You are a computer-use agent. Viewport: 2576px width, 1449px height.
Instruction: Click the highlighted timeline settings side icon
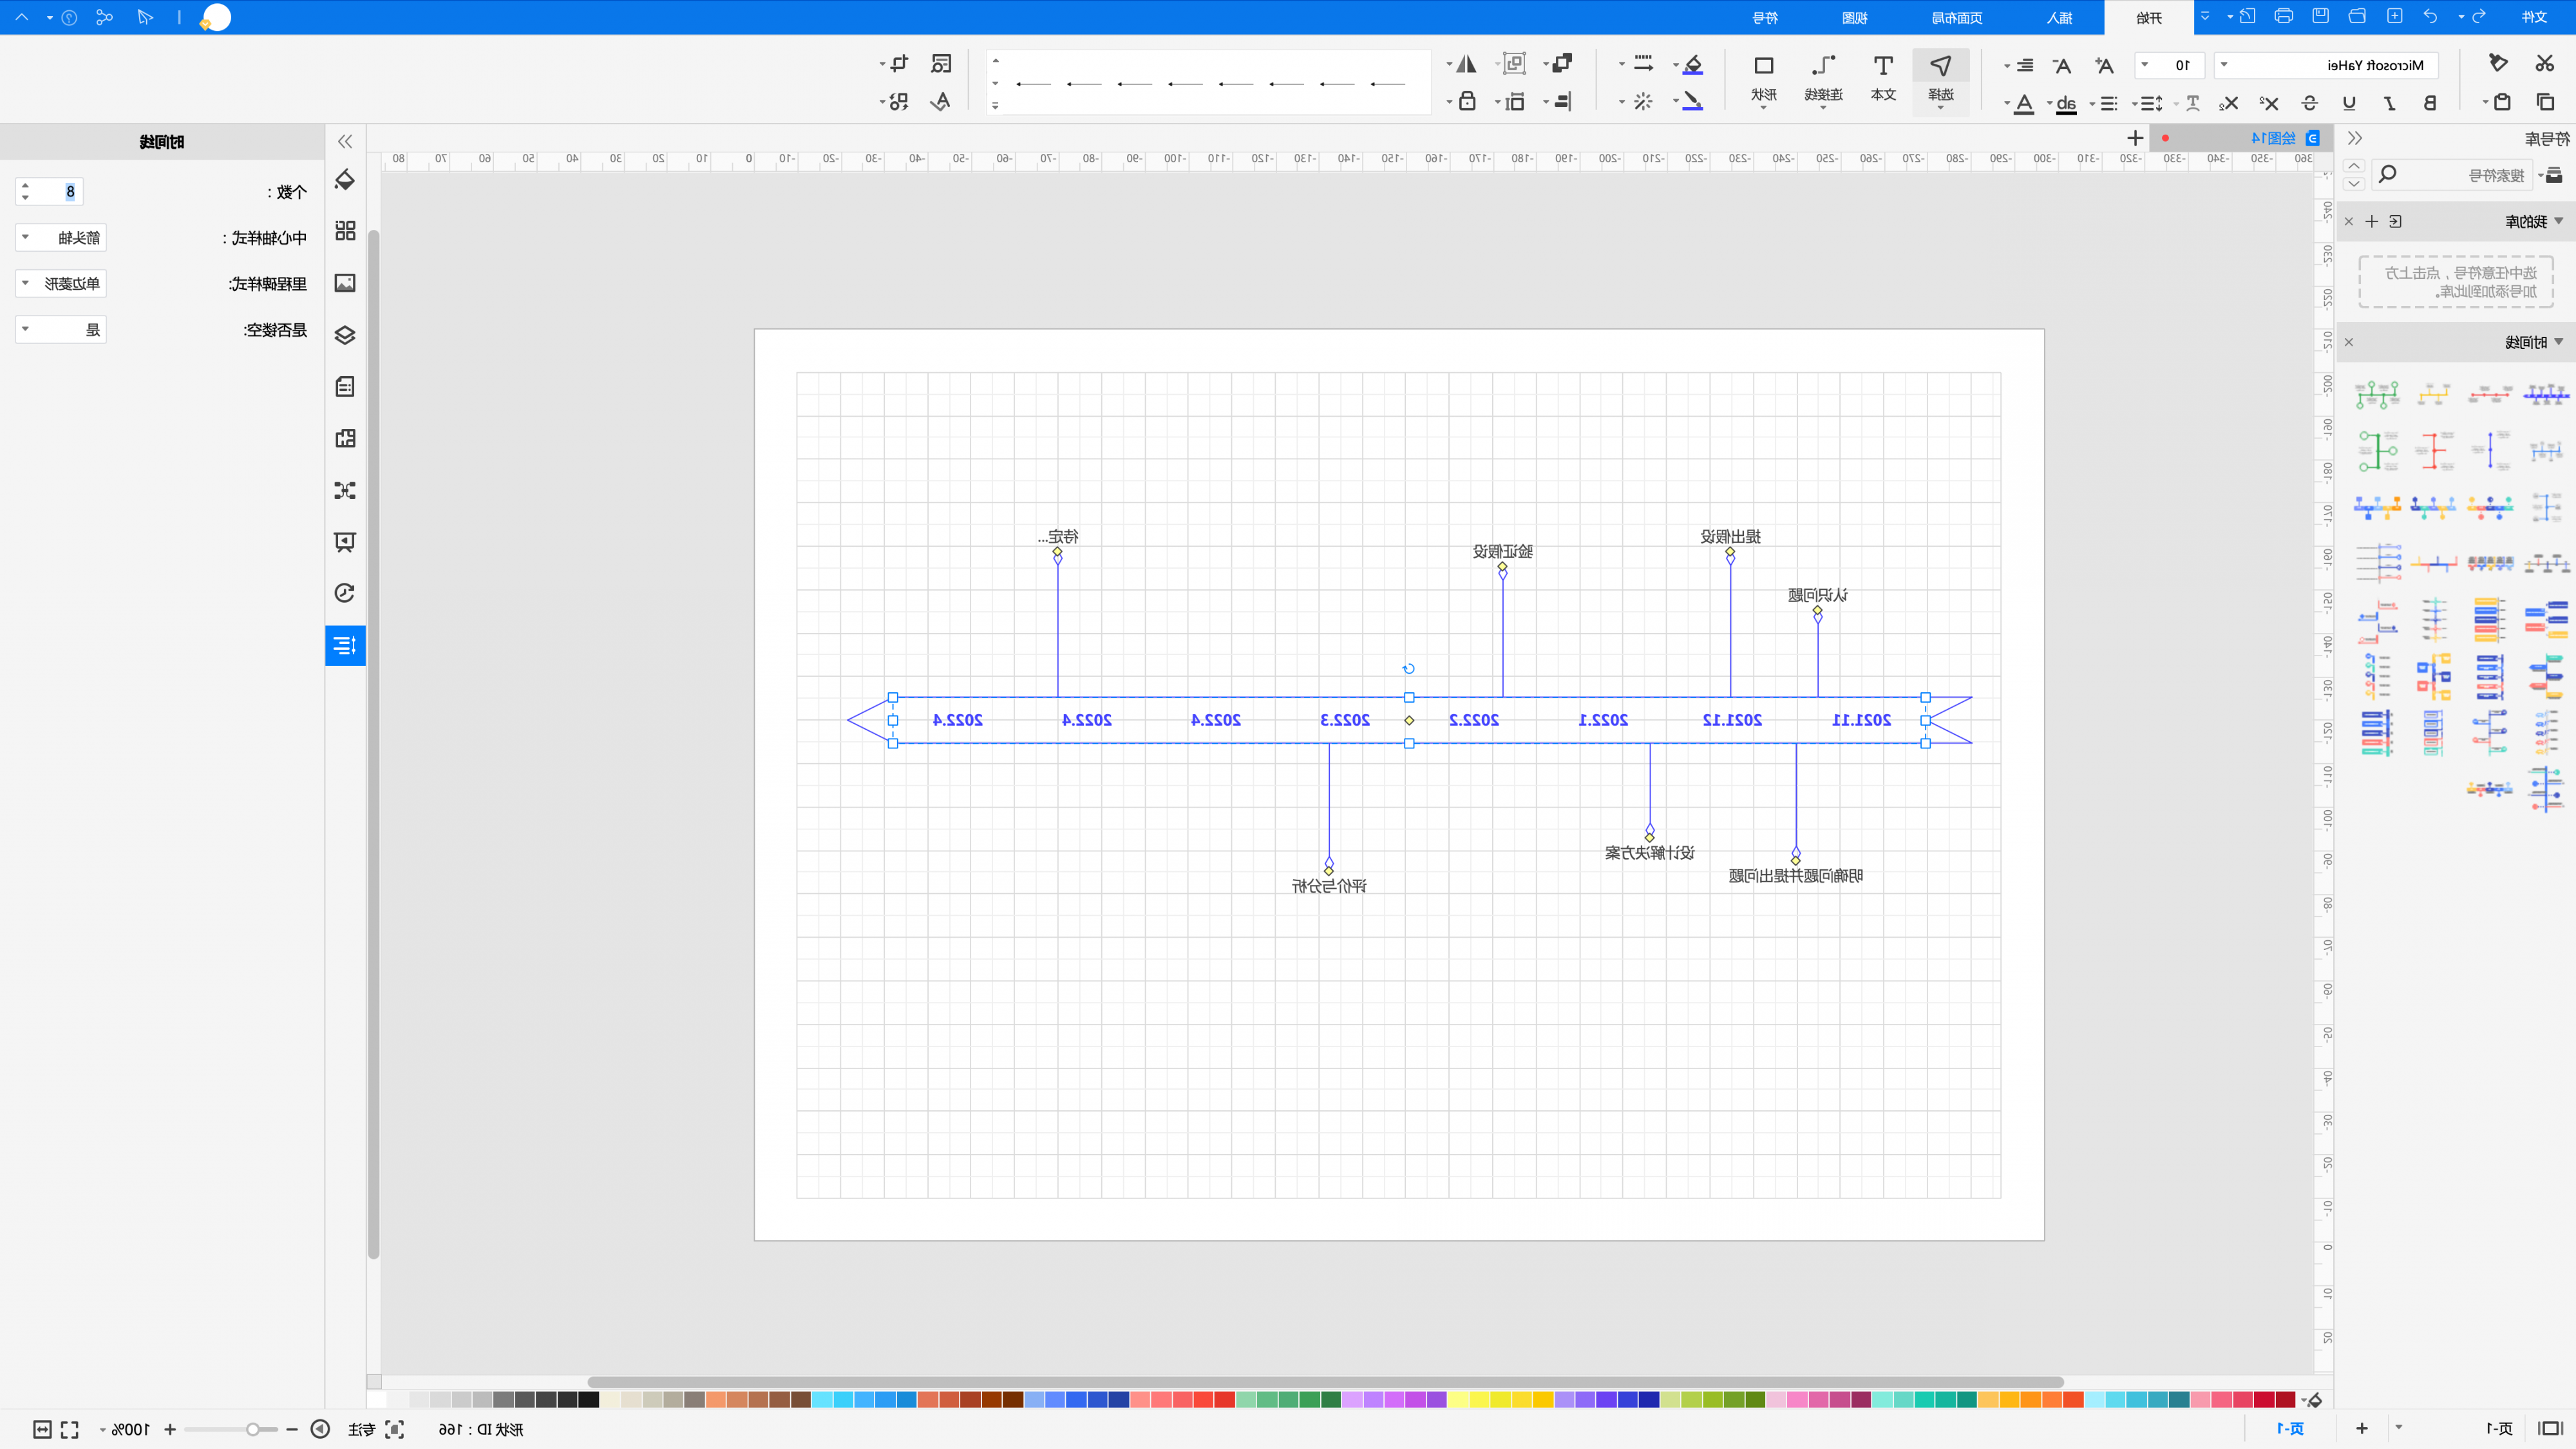click(x=345, y=645)
